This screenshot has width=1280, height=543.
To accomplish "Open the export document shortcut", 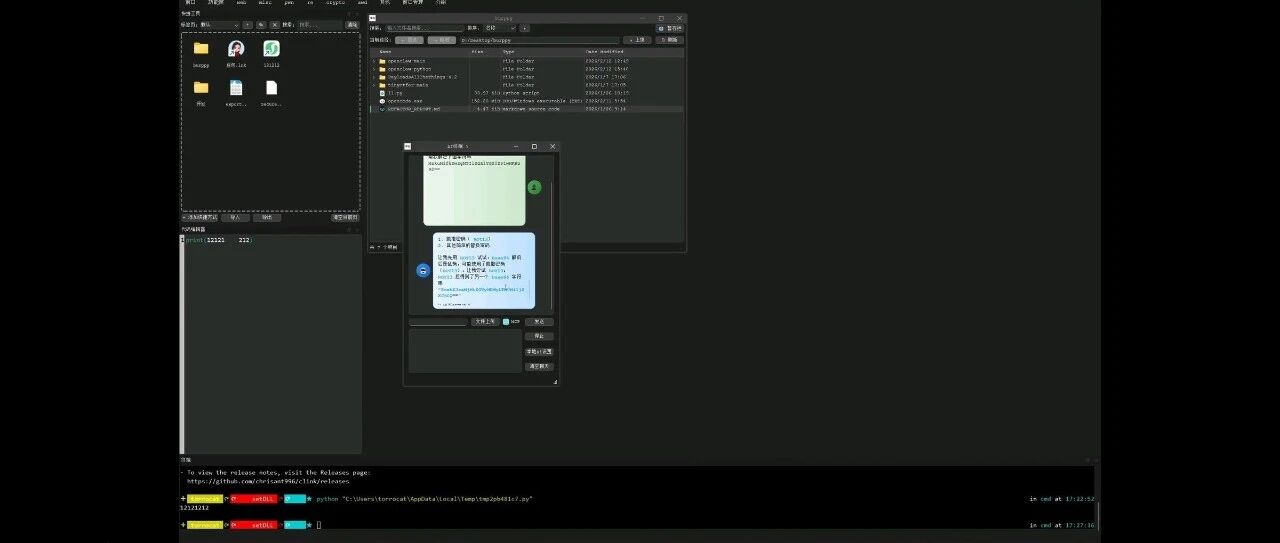I will coord(236,93).
